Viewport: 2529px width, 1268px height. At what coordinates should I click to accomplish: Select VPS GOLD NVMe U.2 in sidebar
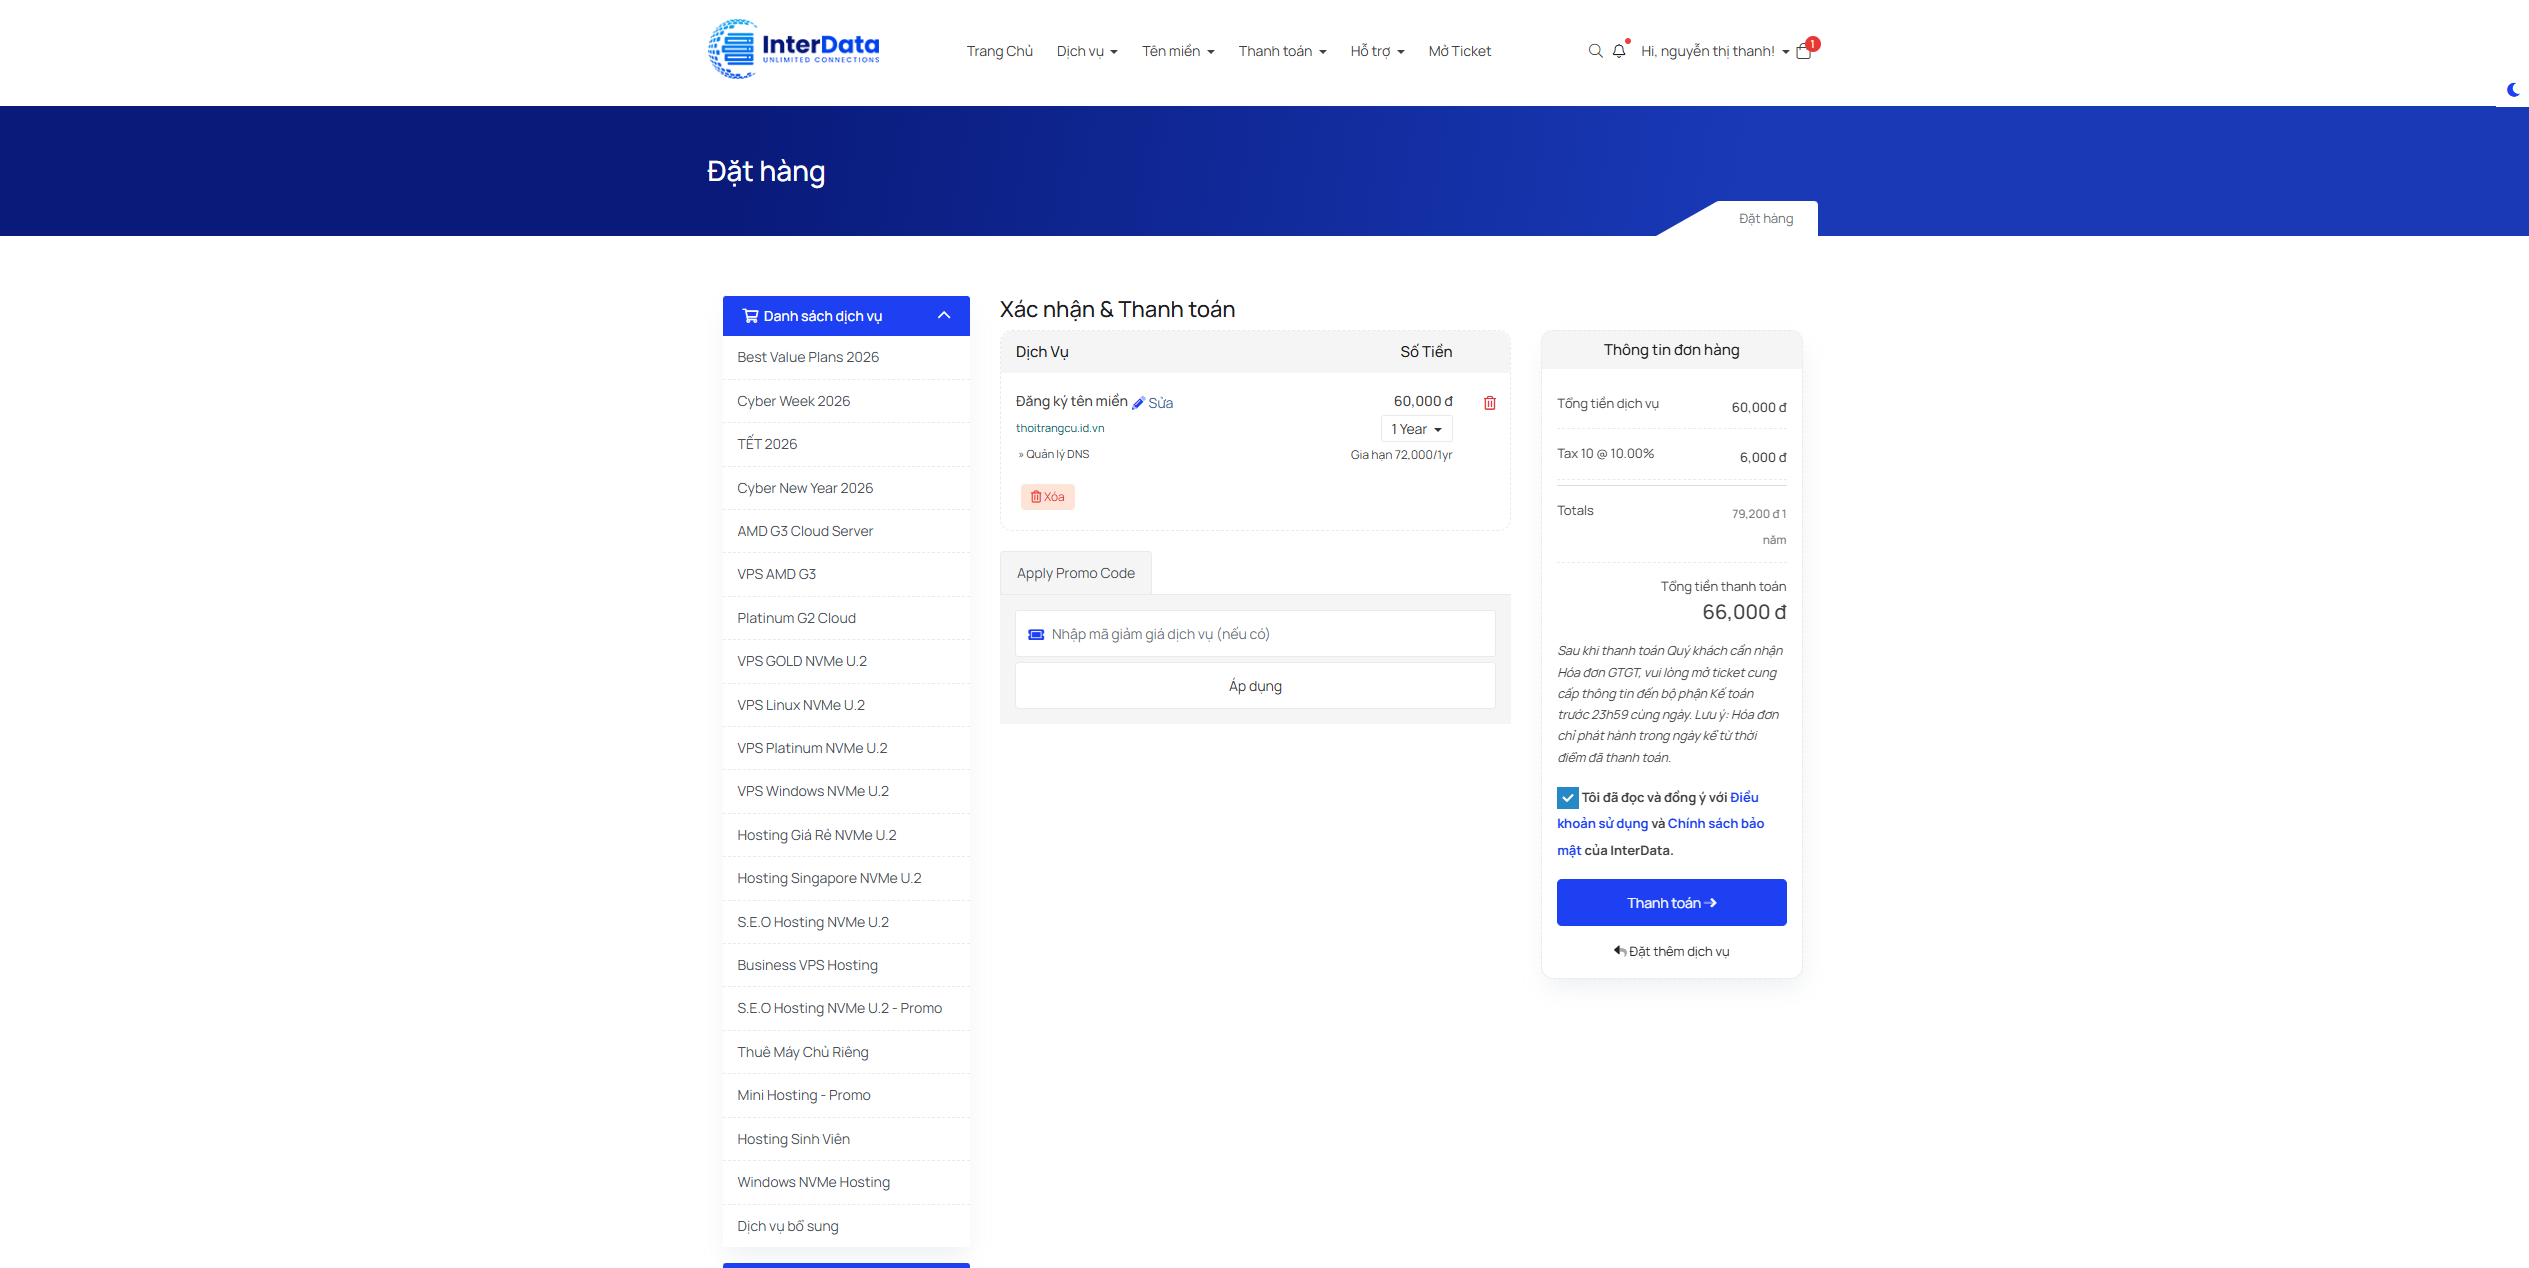pyautogui.click(x=802, y=661)
